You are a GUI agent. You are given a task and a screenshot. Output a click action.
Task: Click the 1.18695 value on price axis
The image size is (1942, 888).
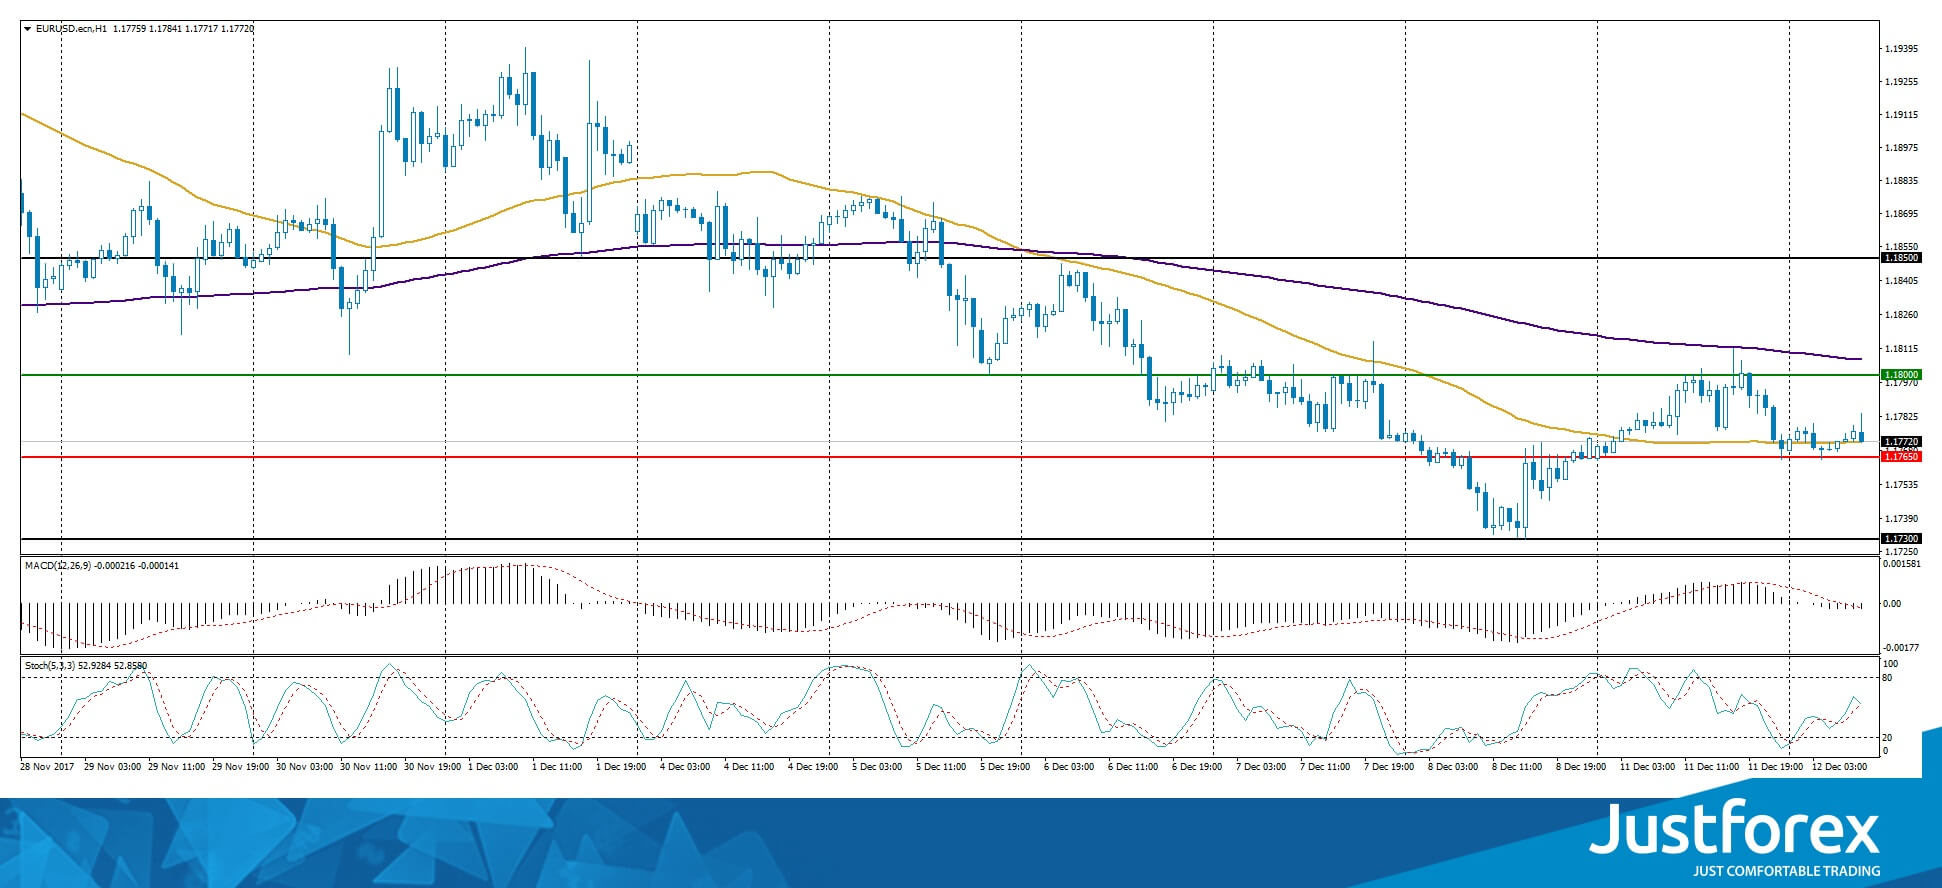1901,214
